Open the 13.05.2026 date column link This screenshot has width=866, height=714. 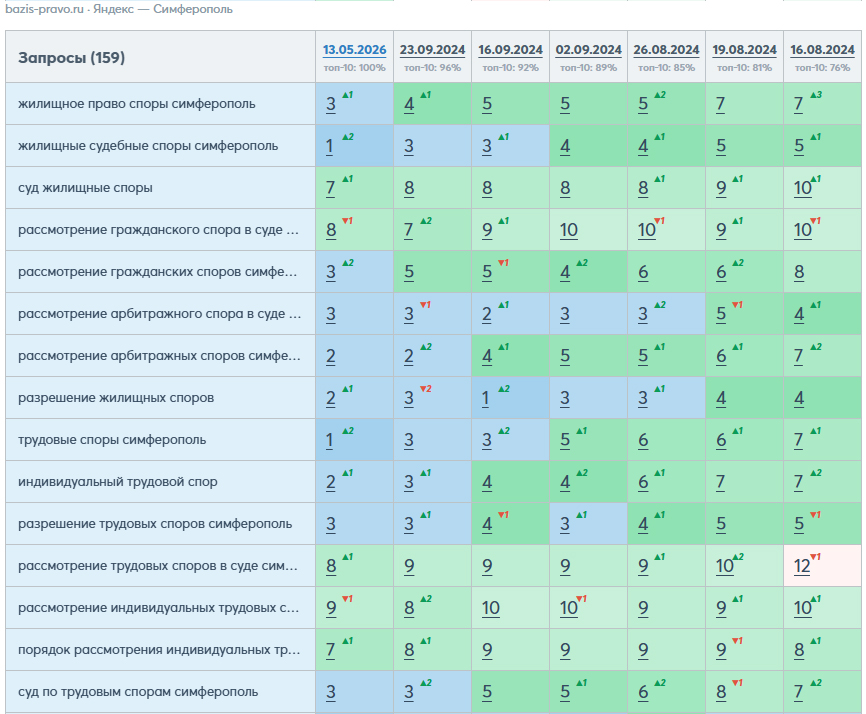(354, 50)
